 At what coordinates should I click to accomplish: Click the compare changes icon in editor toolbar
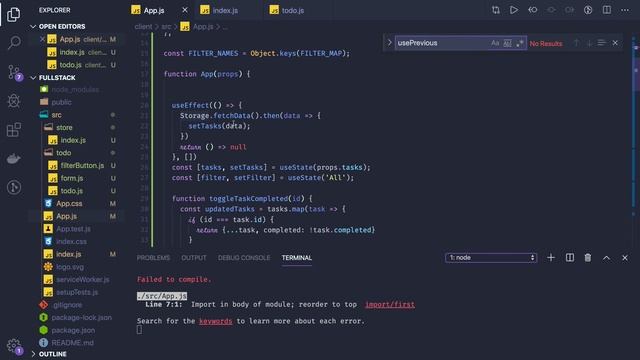tap(496, 10)
